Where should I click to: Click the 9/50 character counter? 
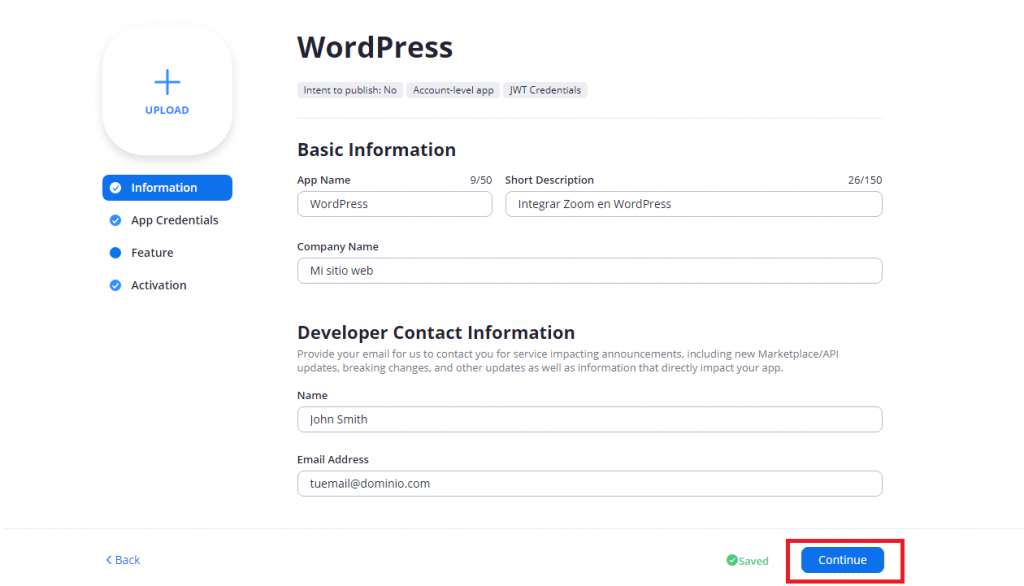(x=481, y=180)
